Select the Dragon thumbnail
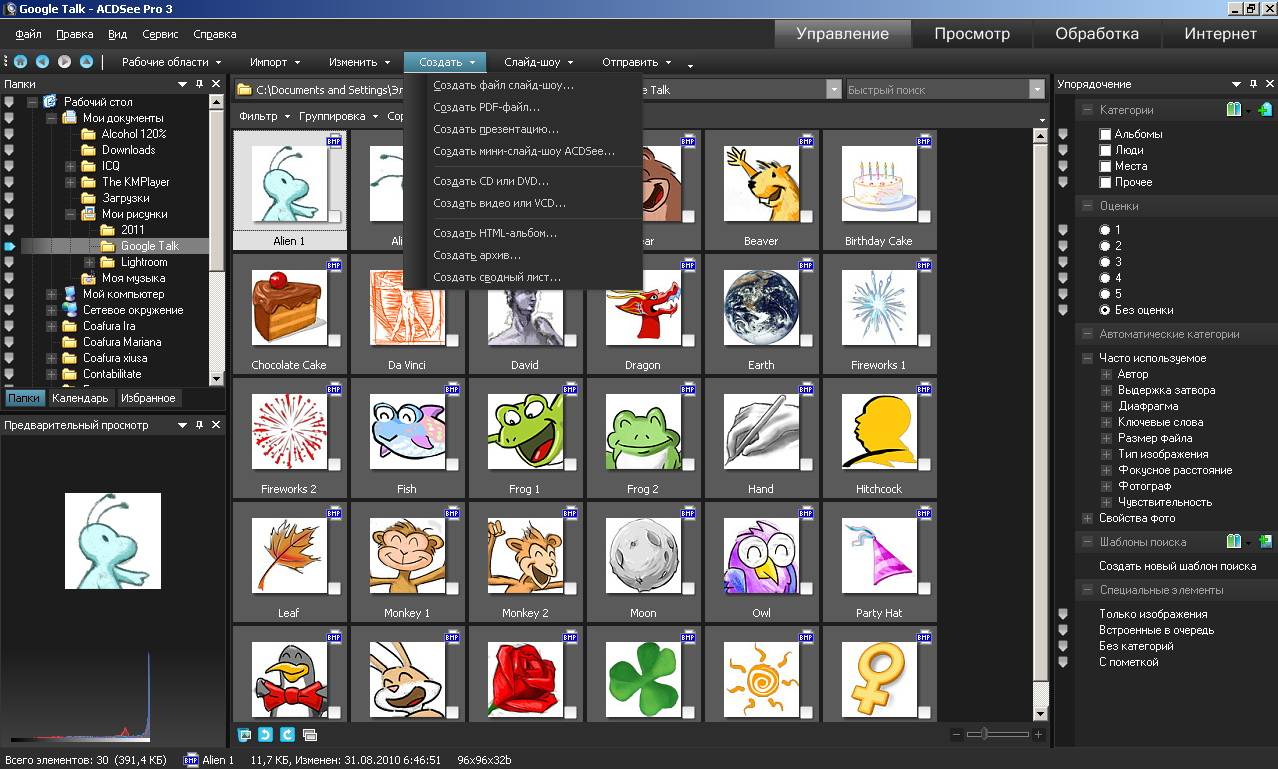This screenshot has height=769, width=1278. coord(643,314)
